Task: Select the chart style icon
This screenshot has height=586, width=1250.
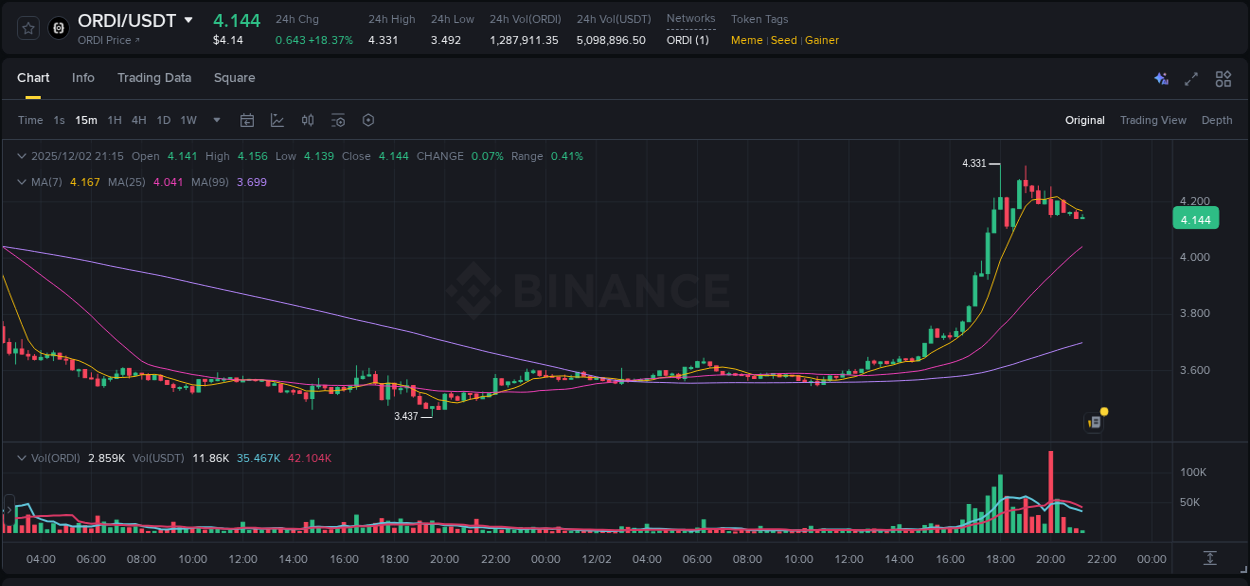Action: click(277, 119)
